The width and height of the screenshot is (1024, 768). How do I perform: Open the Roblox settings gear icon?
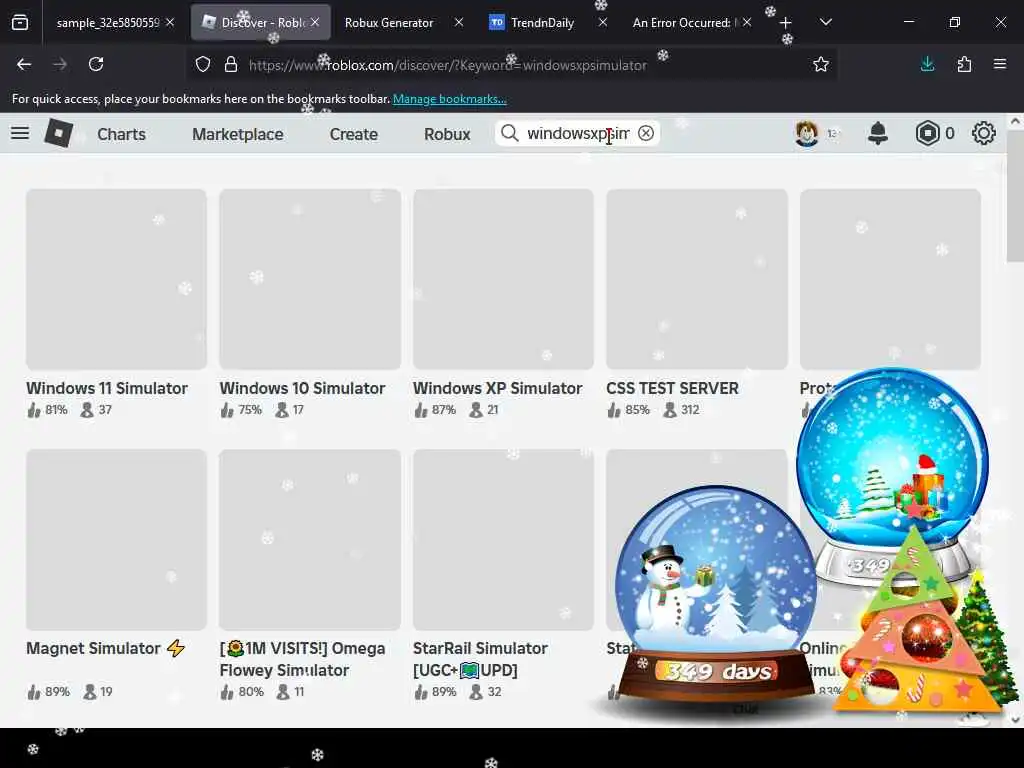984,133
